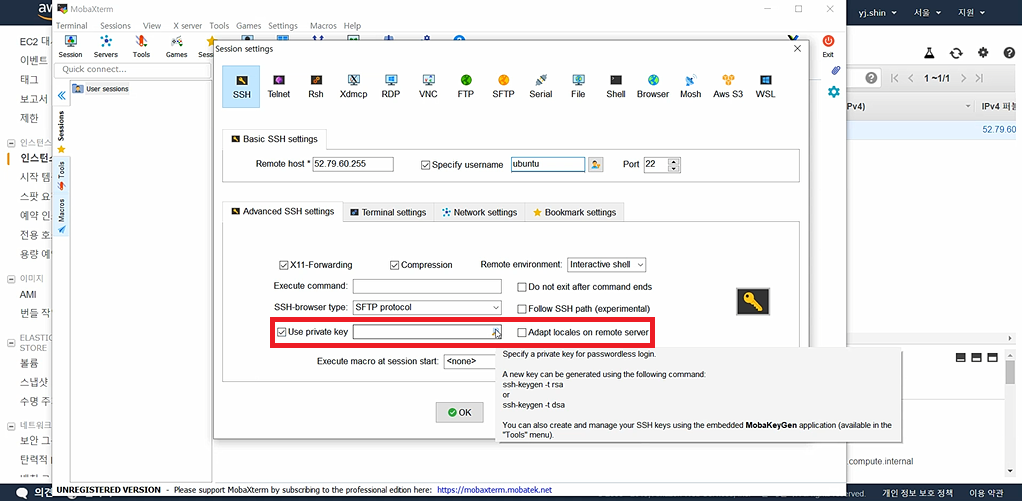
Task: Open the Tools toolbar button
Action: click(x=141, y=46)
